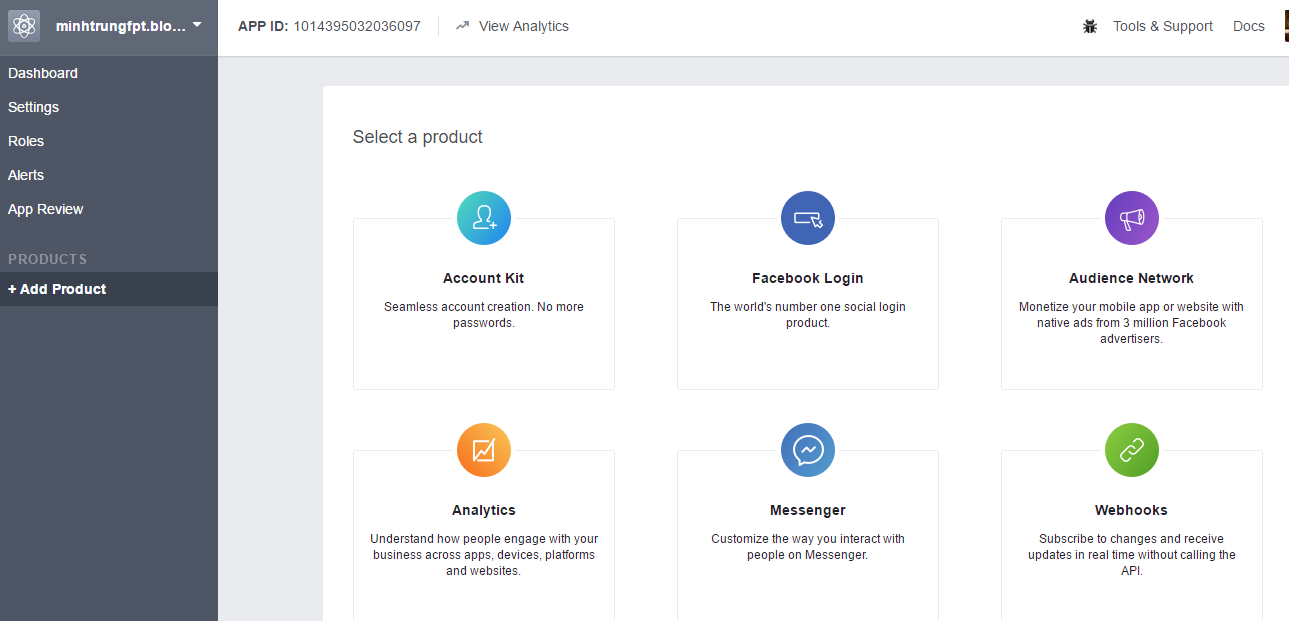1289x621 pixels.
Task: Click the trend arrow icon before View Analytics
Action: (462, 27)
